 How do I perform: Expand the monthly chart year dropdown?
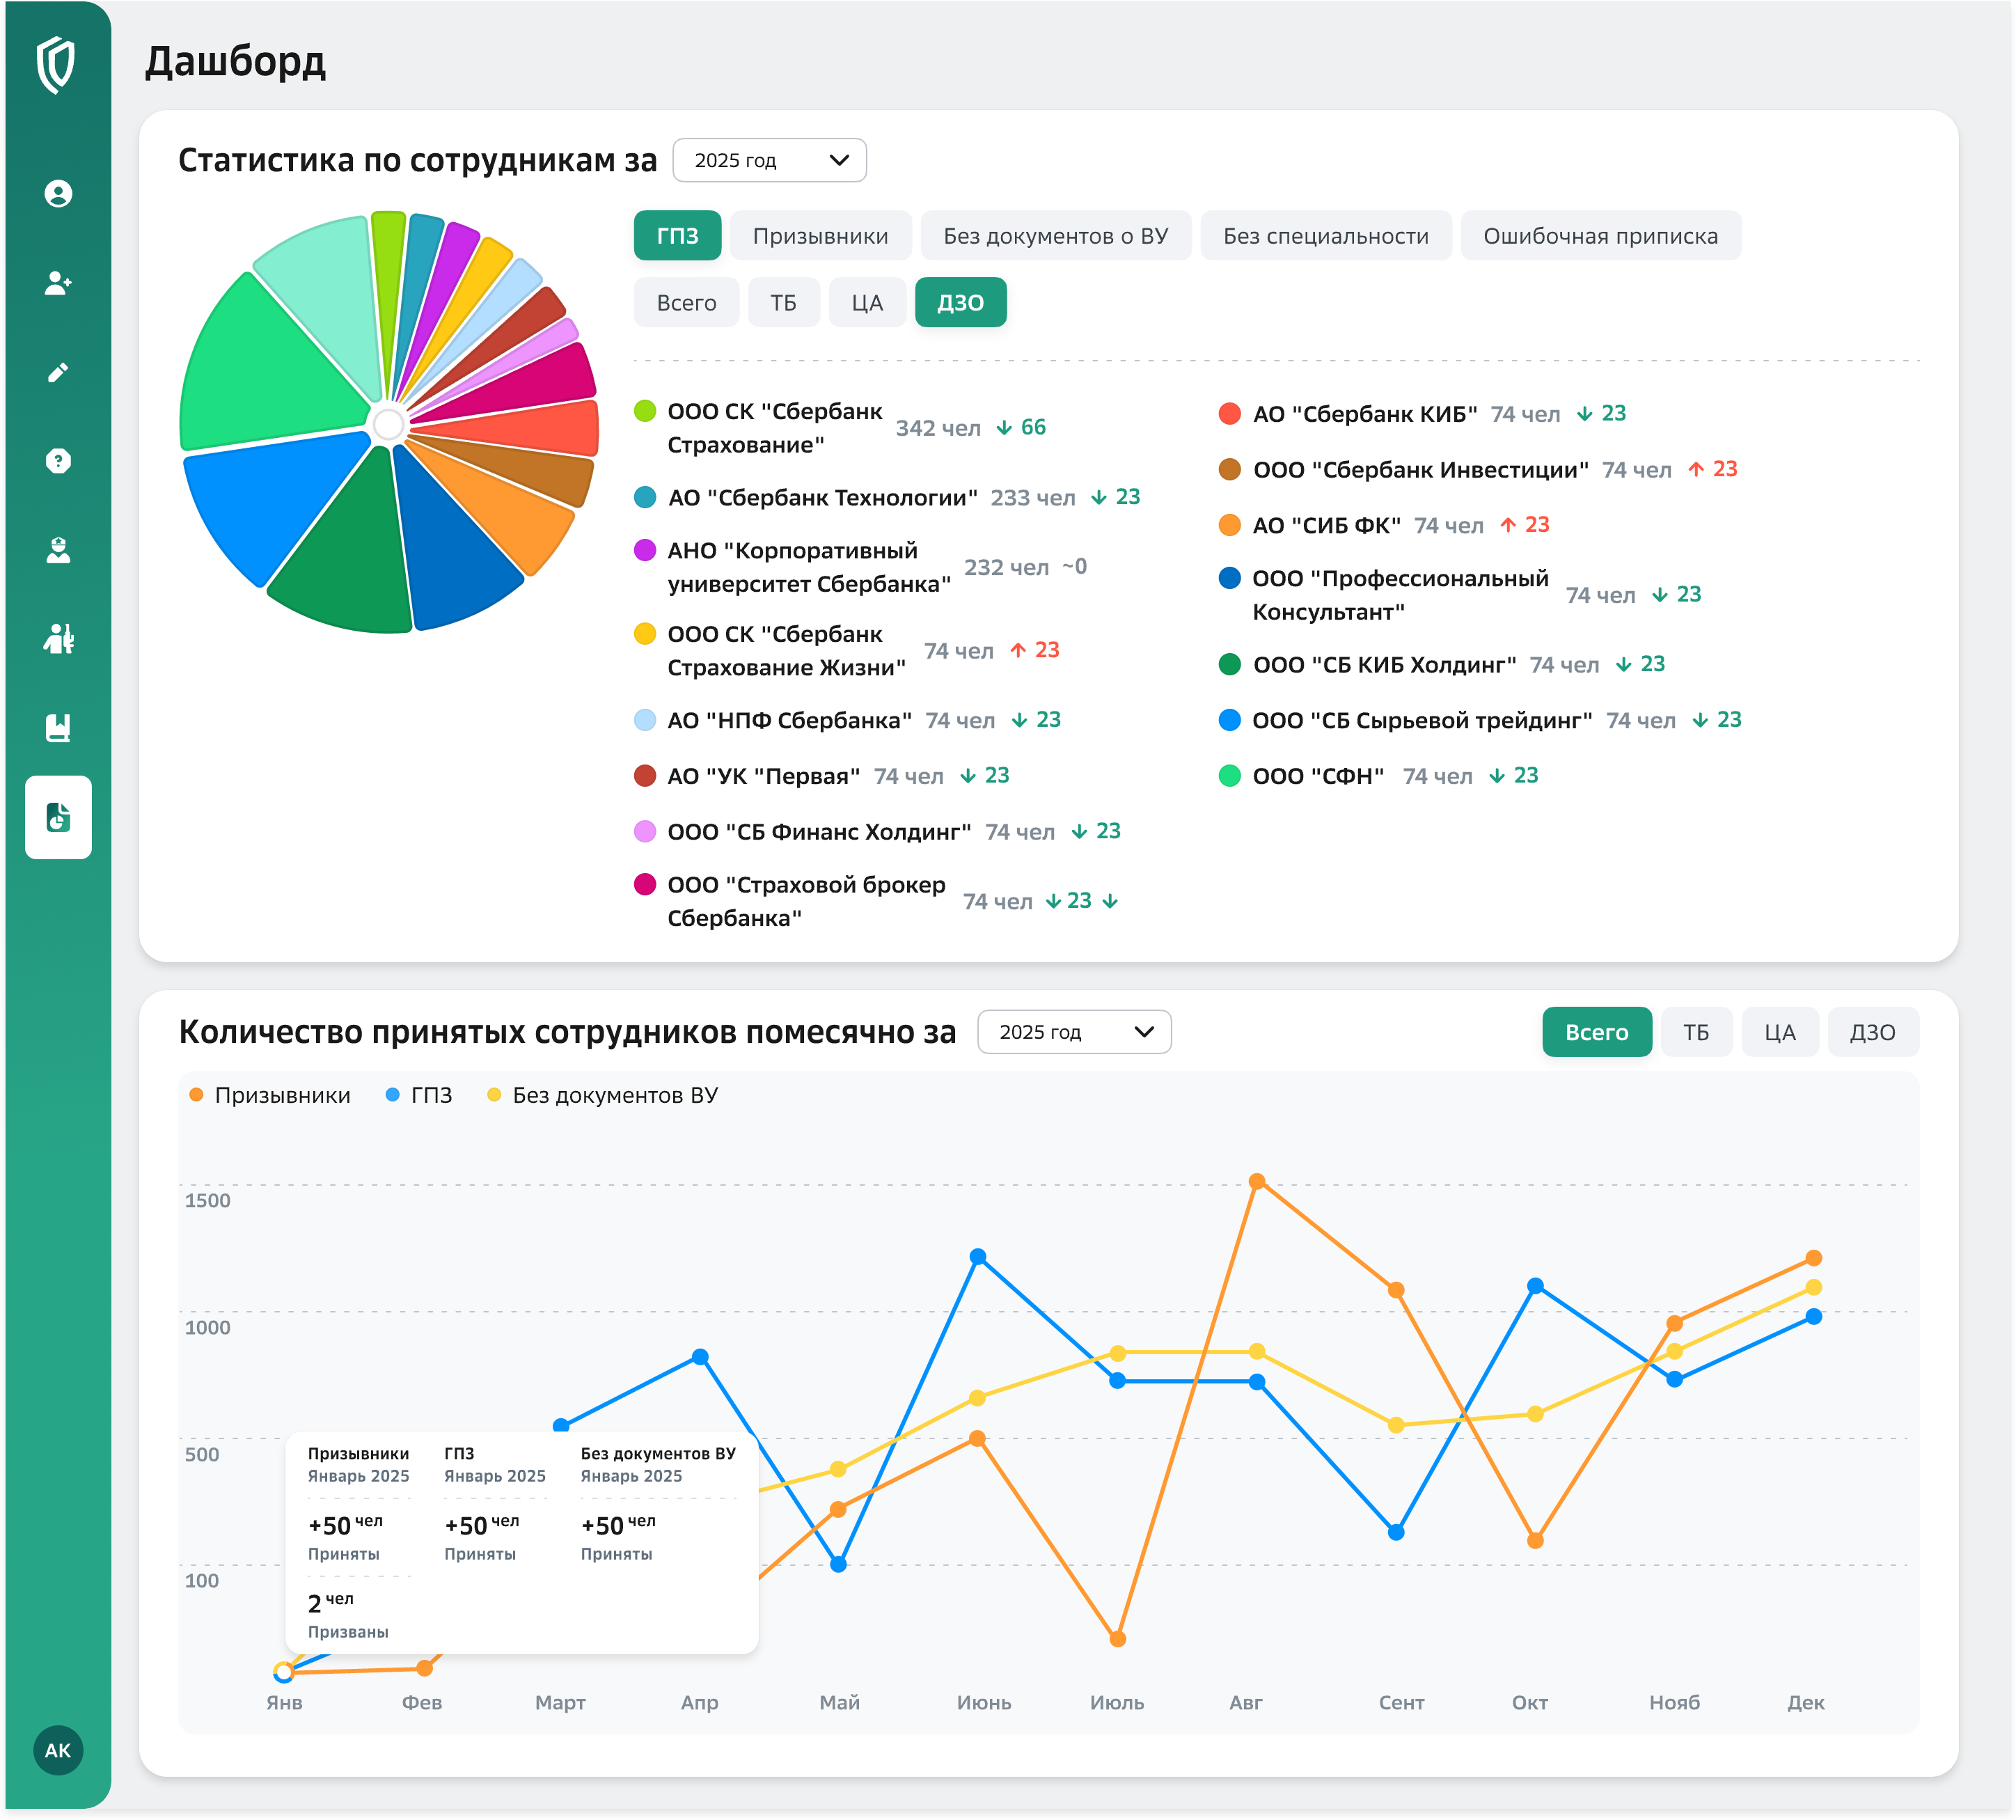click(1074, 1032)
